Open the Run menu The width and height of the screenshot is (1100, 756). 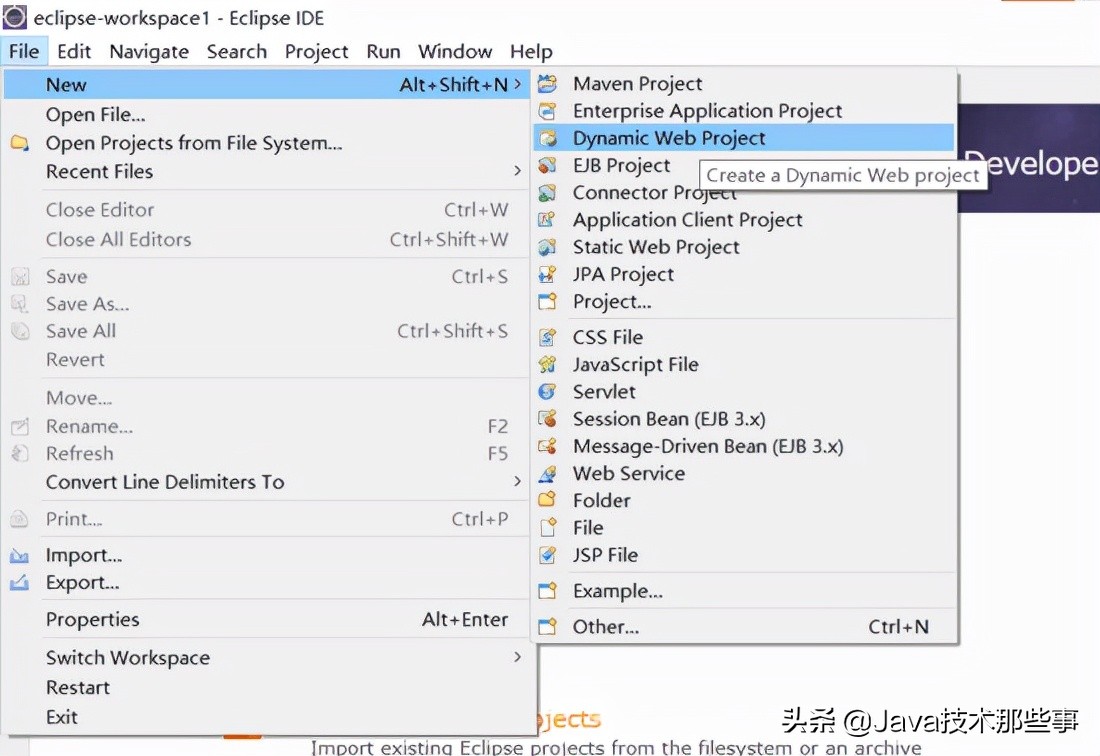click(x=383, y=51)
